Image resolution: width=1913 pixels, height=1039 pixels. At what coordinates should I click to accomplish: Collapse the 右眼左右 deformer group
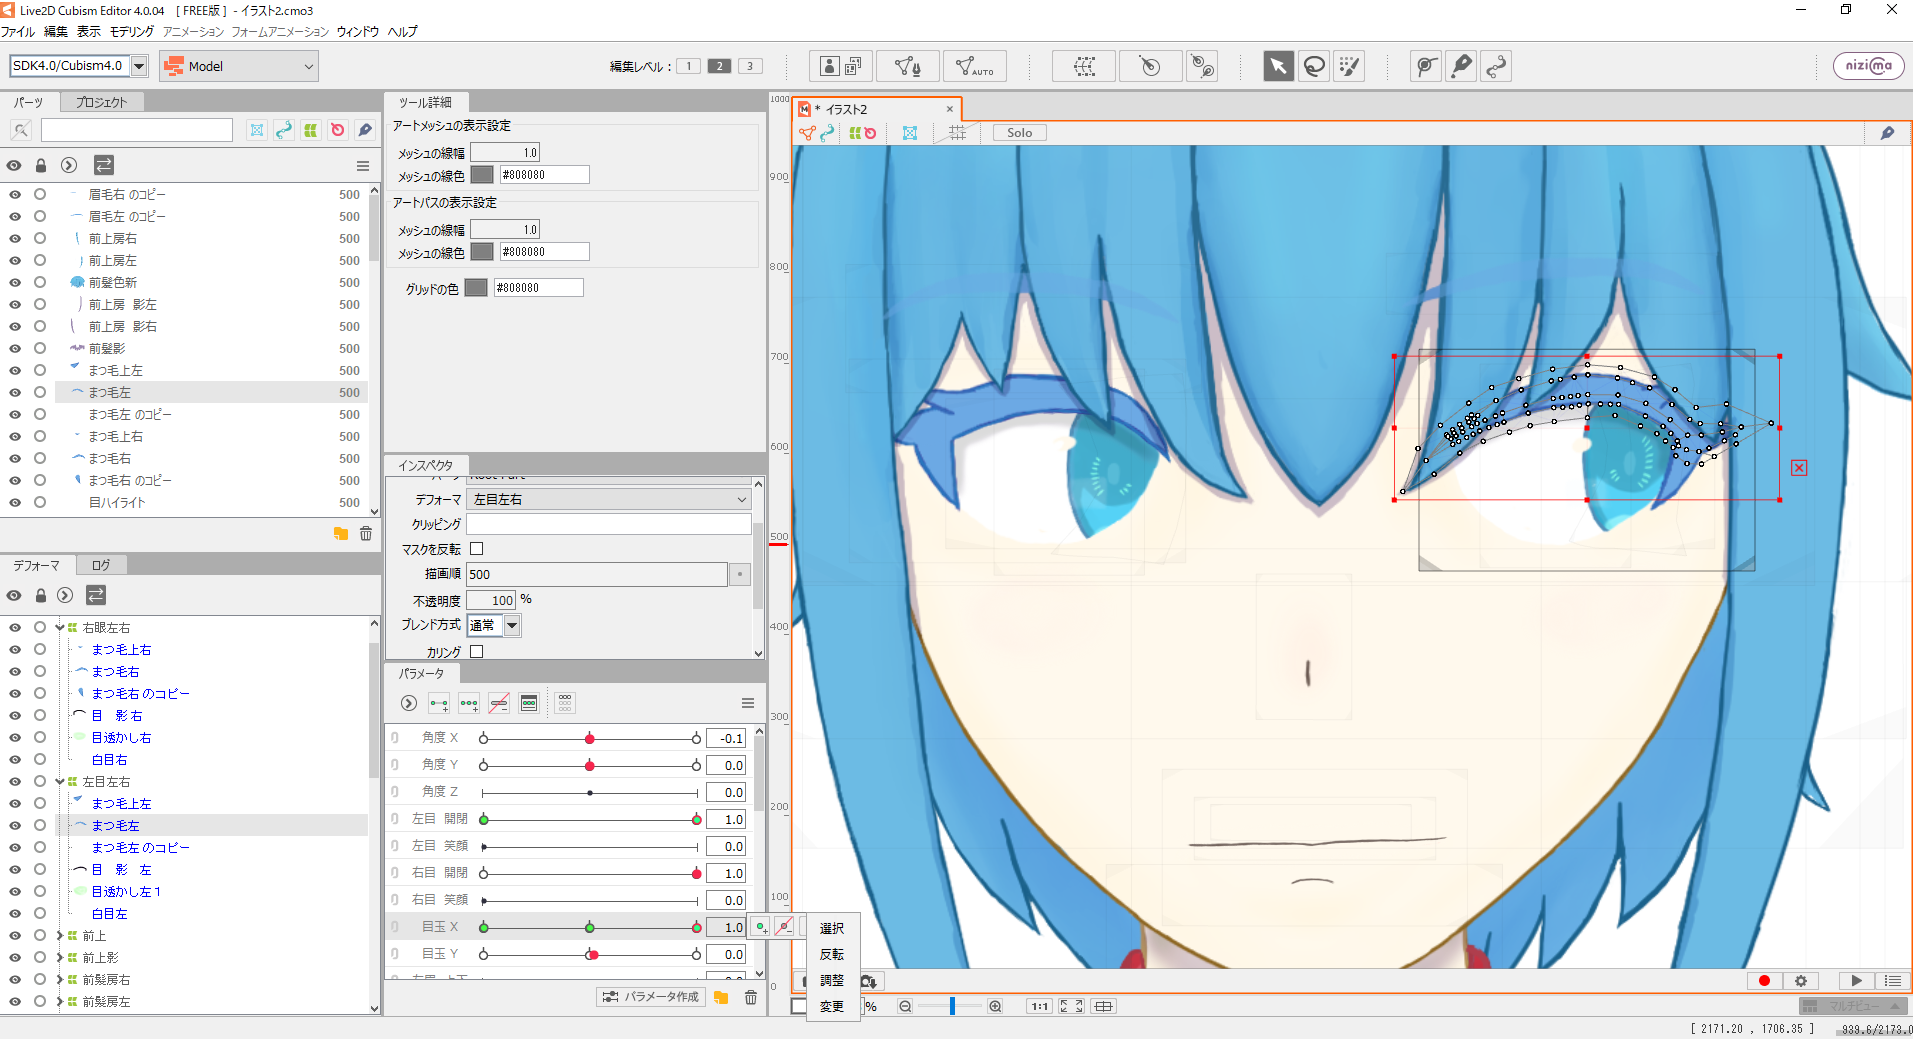pyautogui.click(x=59, y=628)
